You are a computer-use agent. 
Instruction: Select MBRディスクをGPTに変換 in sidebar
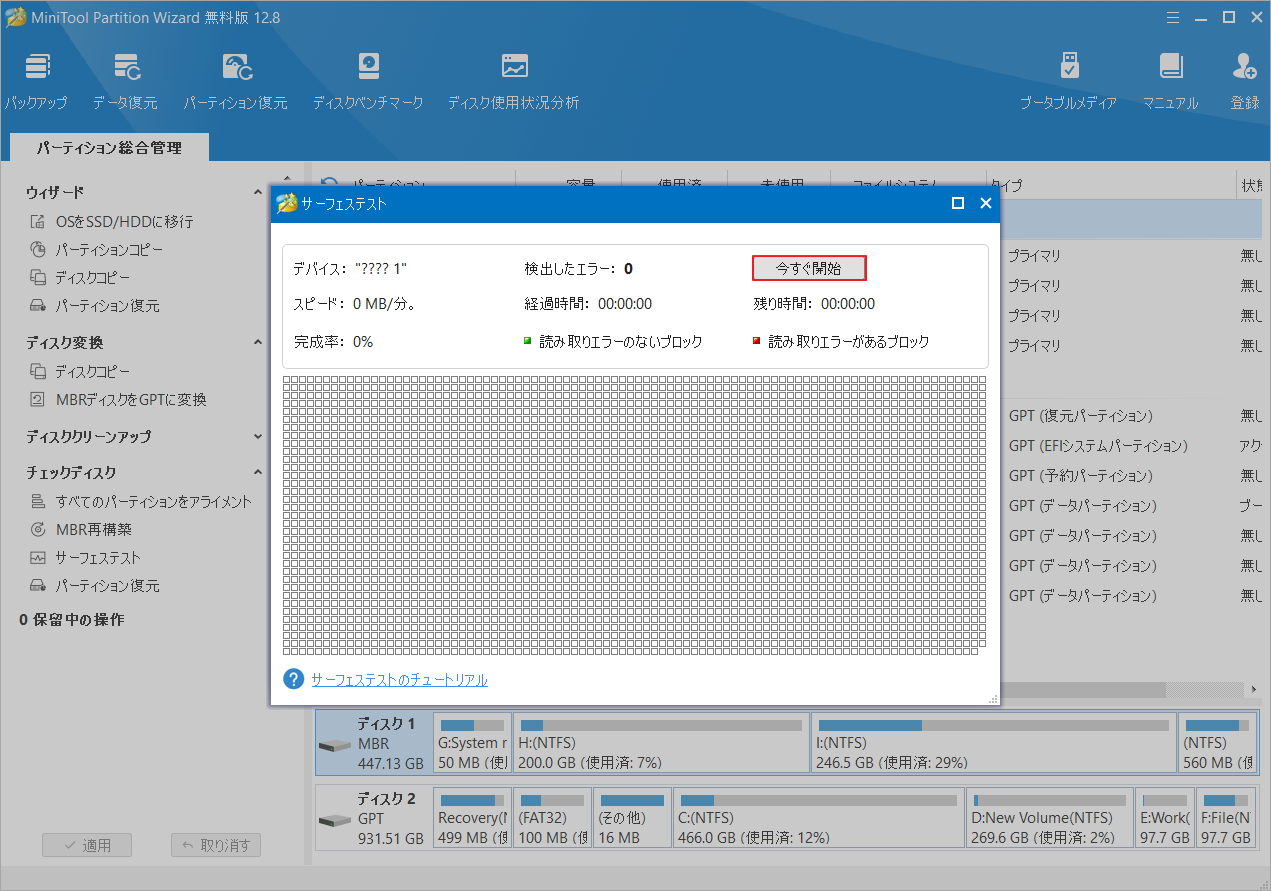[x=130, y=400]
